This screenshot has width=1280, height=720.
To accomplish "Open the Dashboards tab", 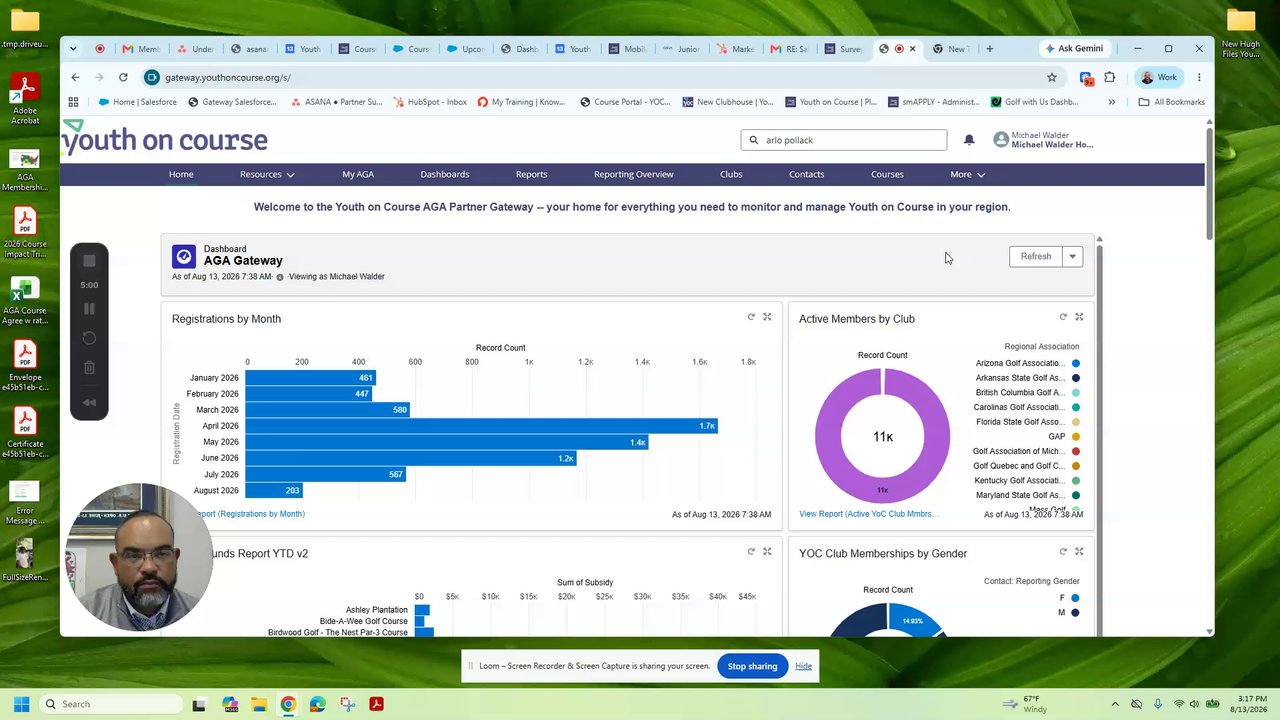I will [445, 174].
